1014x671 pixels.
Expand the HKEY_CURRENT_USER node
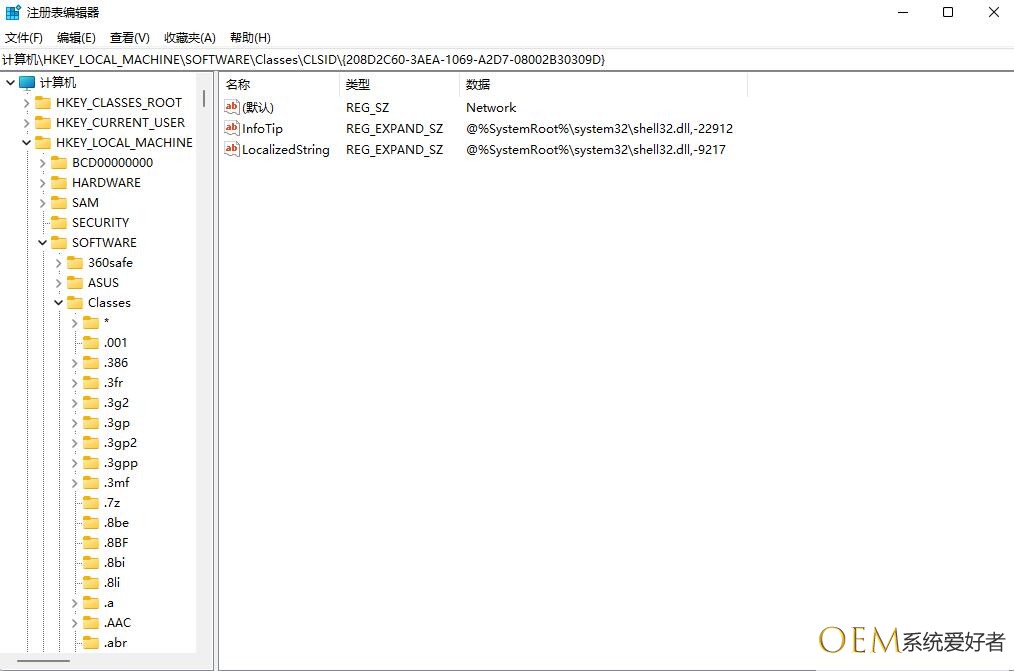click(27, 123)
